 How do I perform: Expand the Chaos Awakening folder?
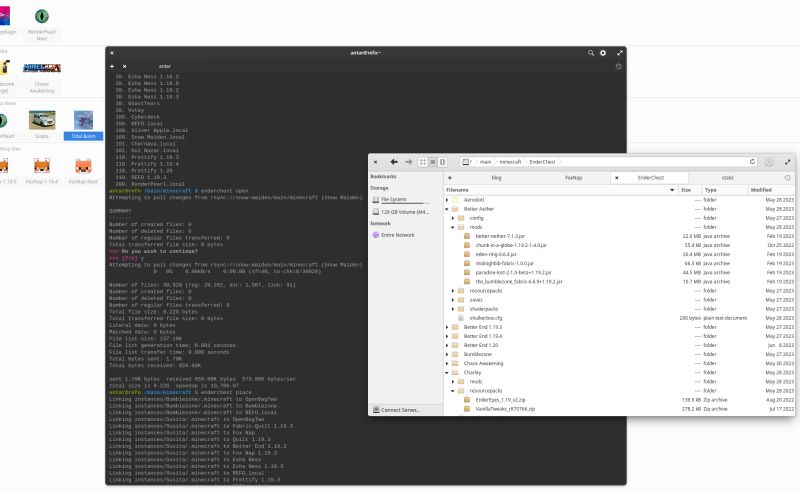(x=447, y=363)
